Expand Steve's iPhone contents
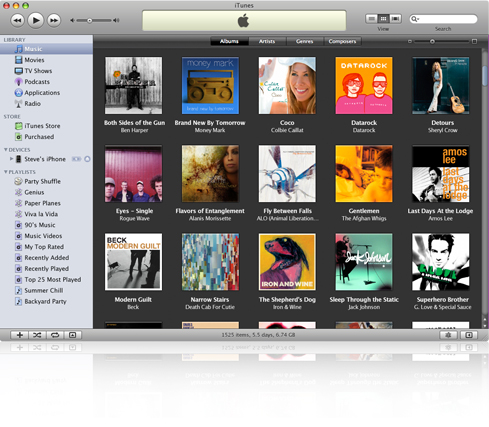 12,159
